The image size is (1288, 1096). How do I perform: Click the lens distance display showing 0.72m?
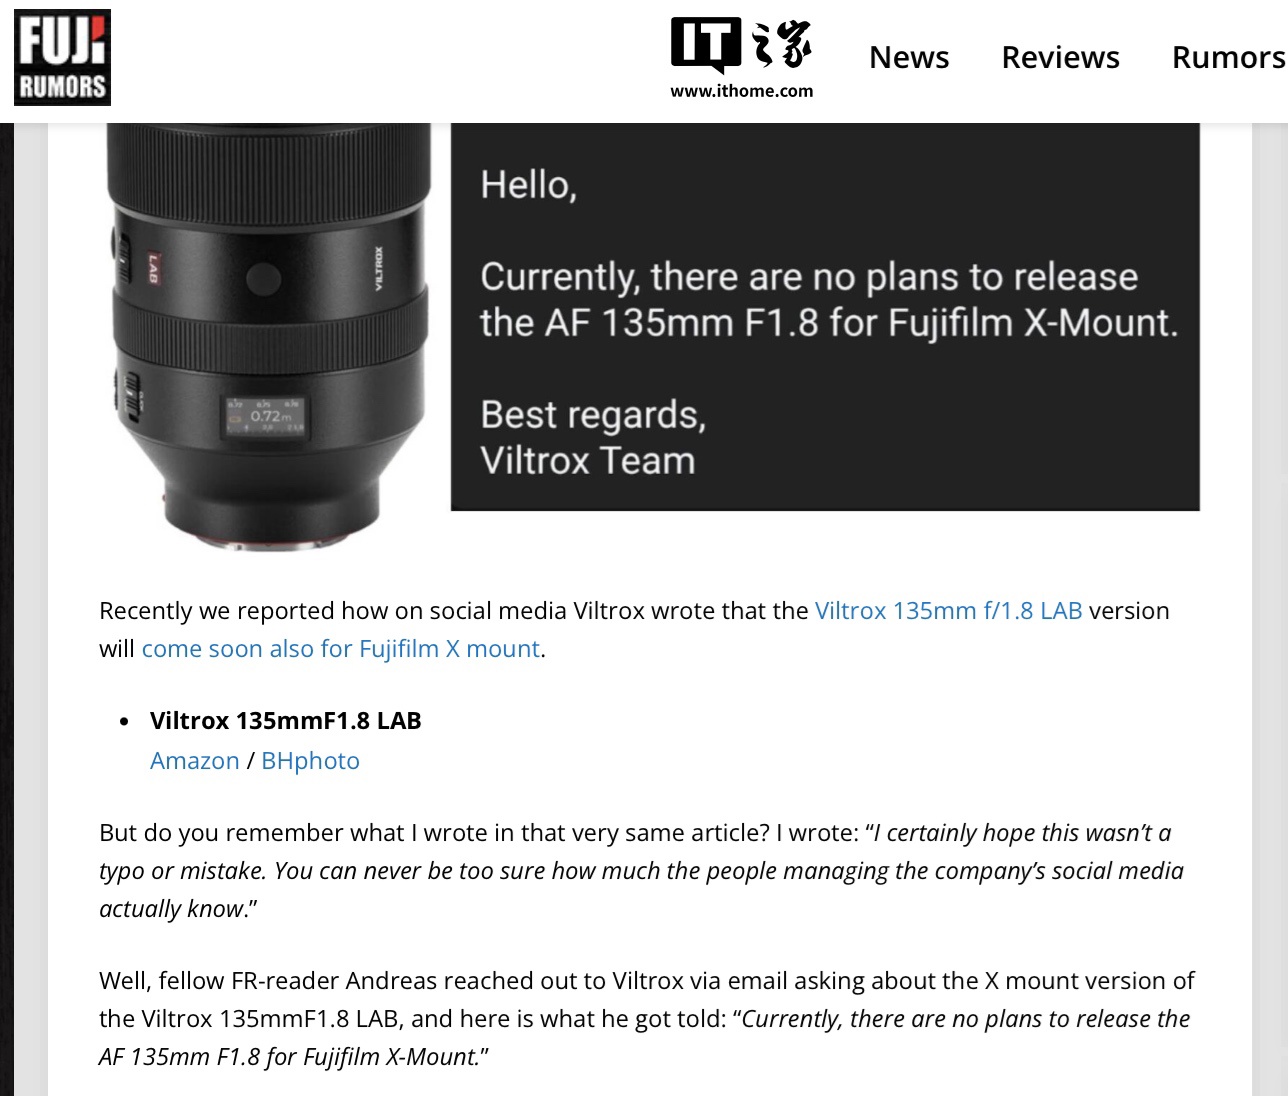pyautogui.click(x=266, y=416)
